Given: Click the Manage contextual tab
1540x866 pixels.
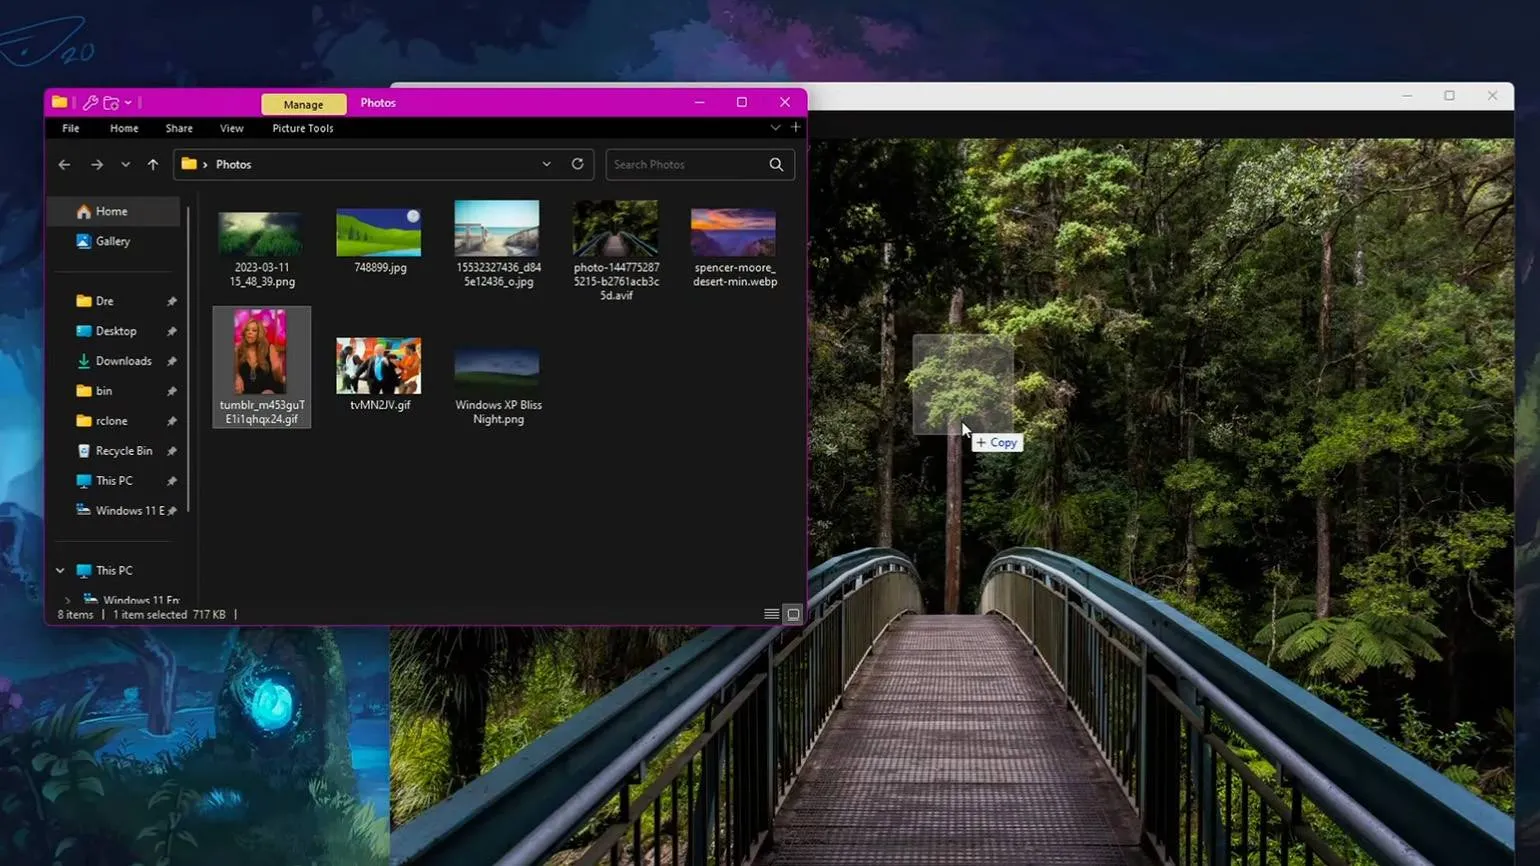Looking at the screenshot, I should 303,104.
